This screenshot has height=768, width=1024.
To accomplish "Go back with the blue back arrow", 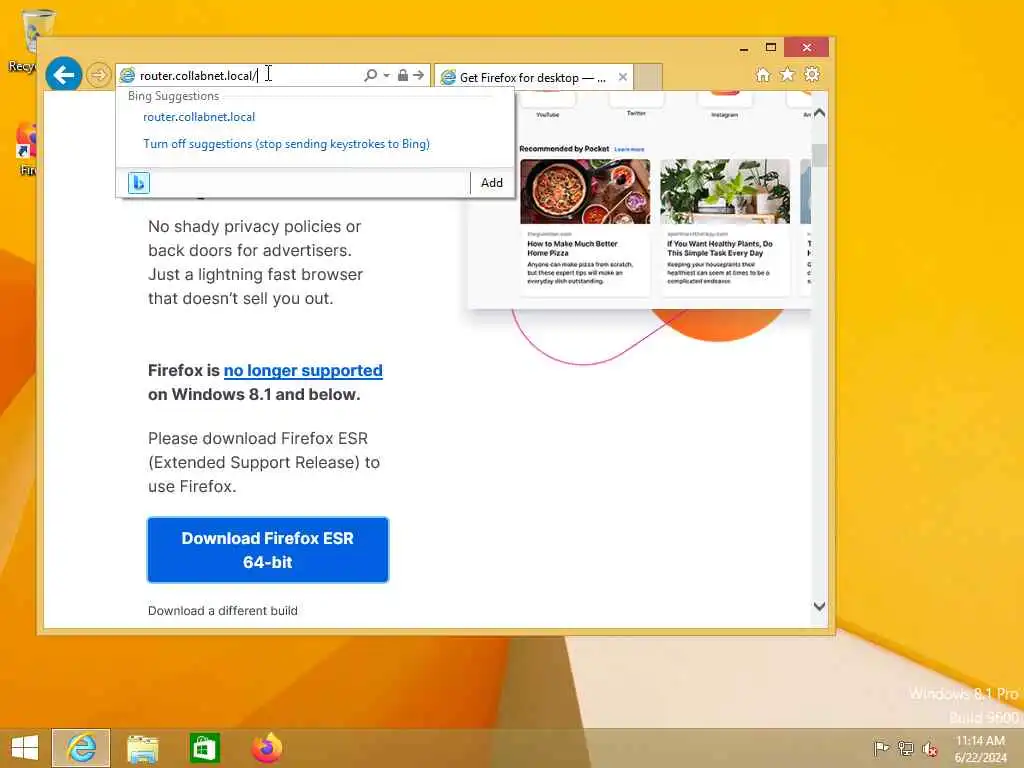I will [x=63, y=75].
